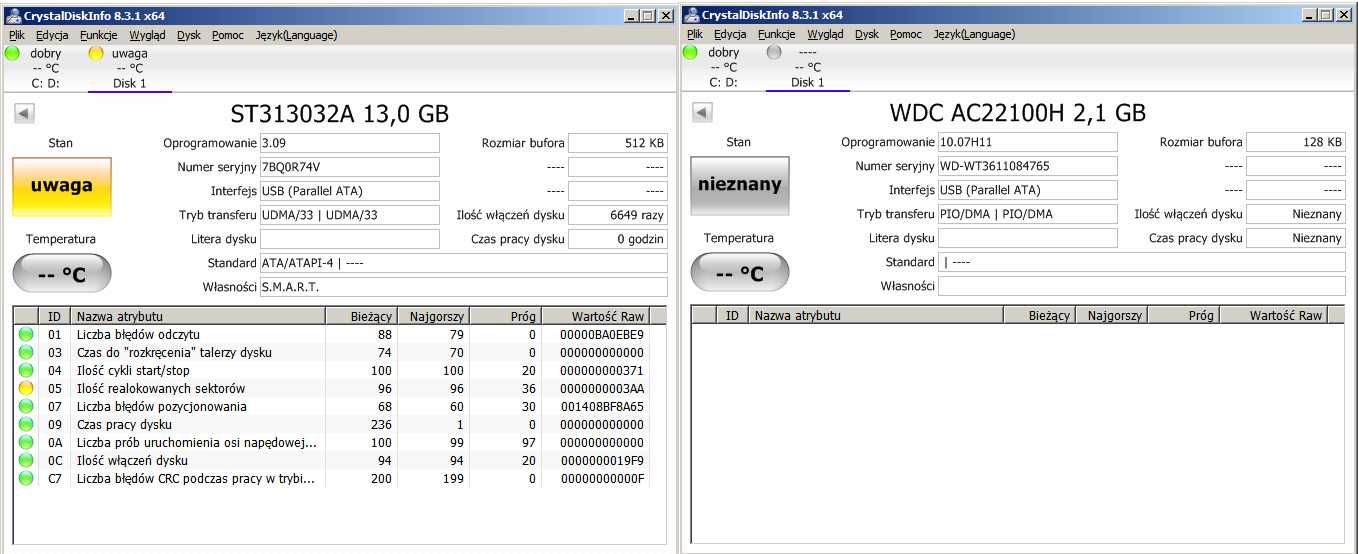The height and width of the screenshot is (554, 1358).
Task: Click the gray 'nieznany' health status button
Action: click(739, 185)
